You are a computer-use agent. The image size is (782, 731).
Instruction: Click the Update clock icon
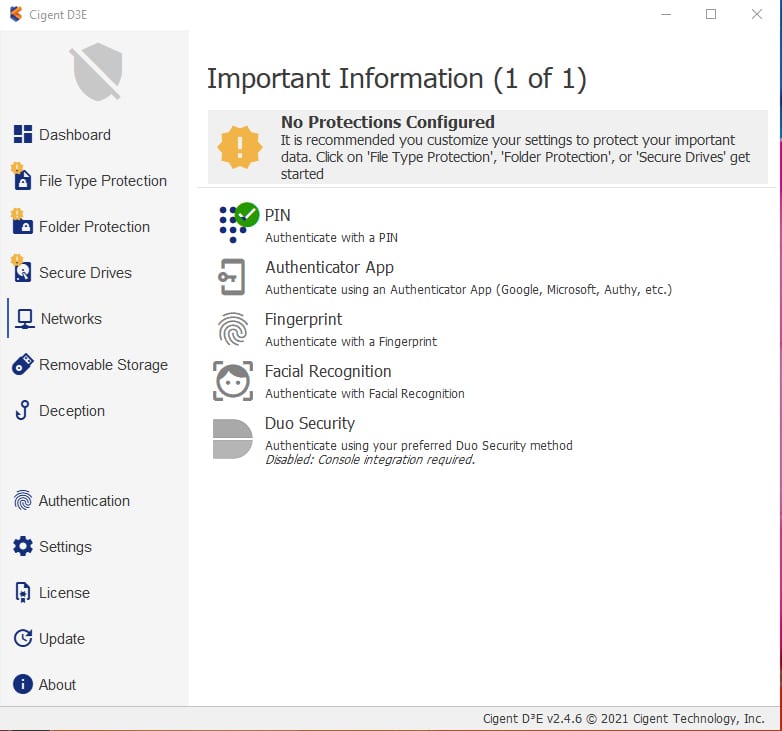pos(23,638)
